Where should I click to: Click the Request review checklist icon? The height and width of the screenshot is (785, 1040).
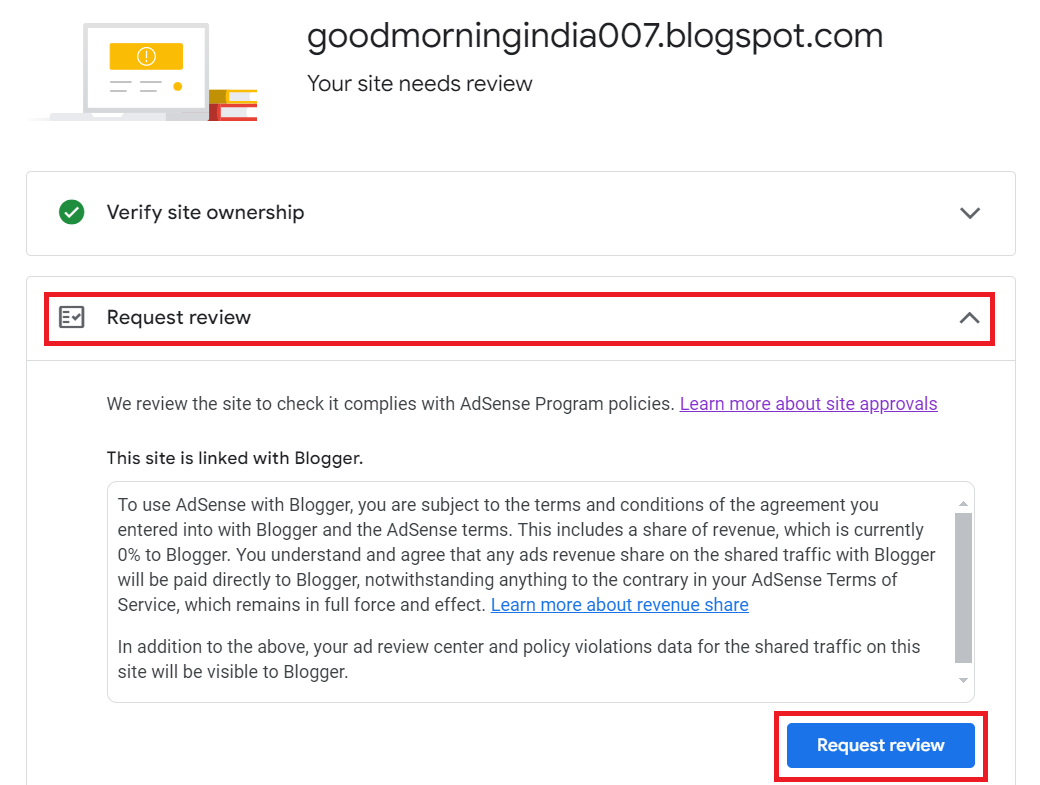pos(72,317)
